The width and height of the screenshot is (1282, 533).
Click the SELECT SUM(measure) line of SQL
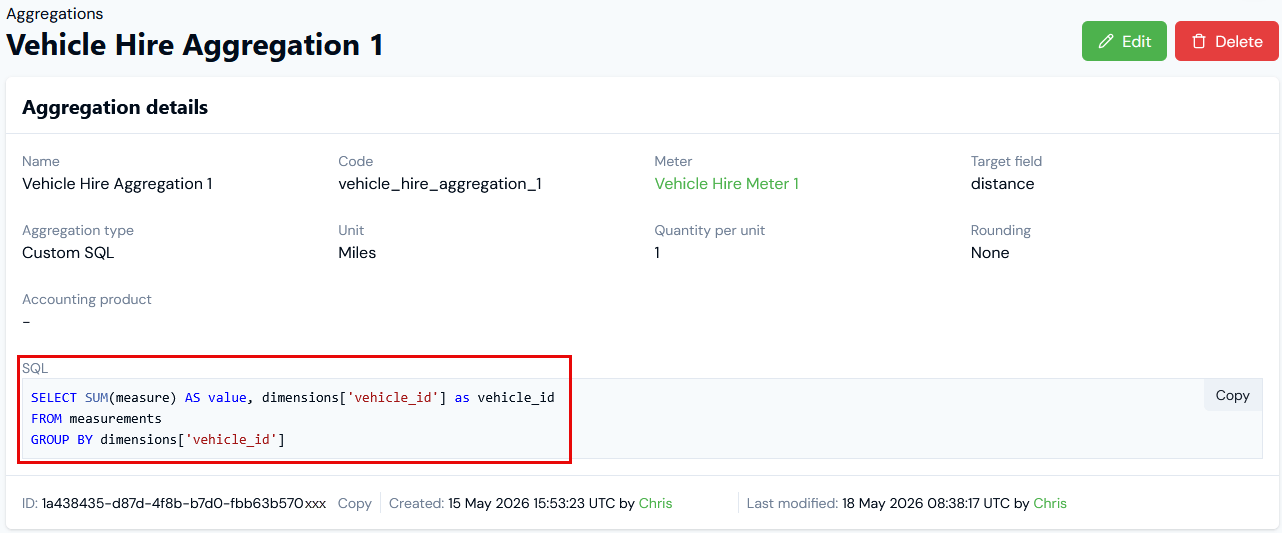[293, 397]
